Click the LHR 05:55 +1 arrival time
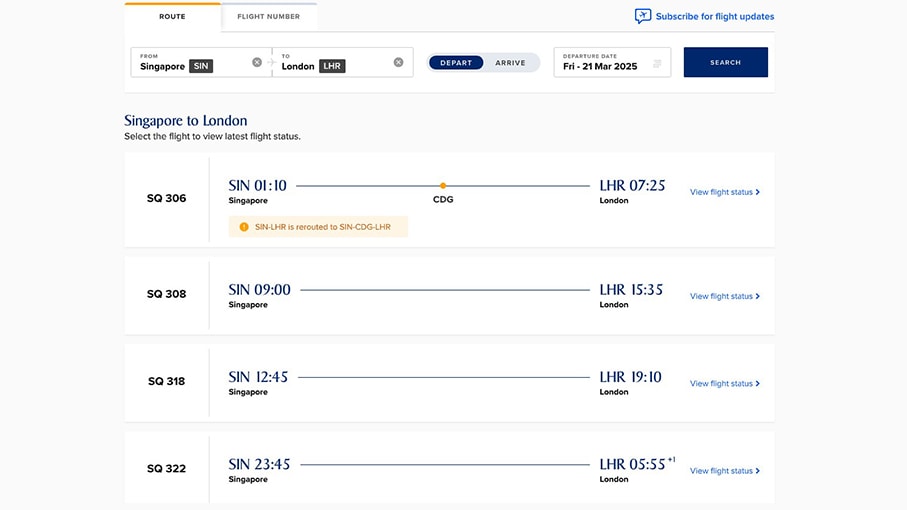The image size is (907, 510). pos(637,464)
